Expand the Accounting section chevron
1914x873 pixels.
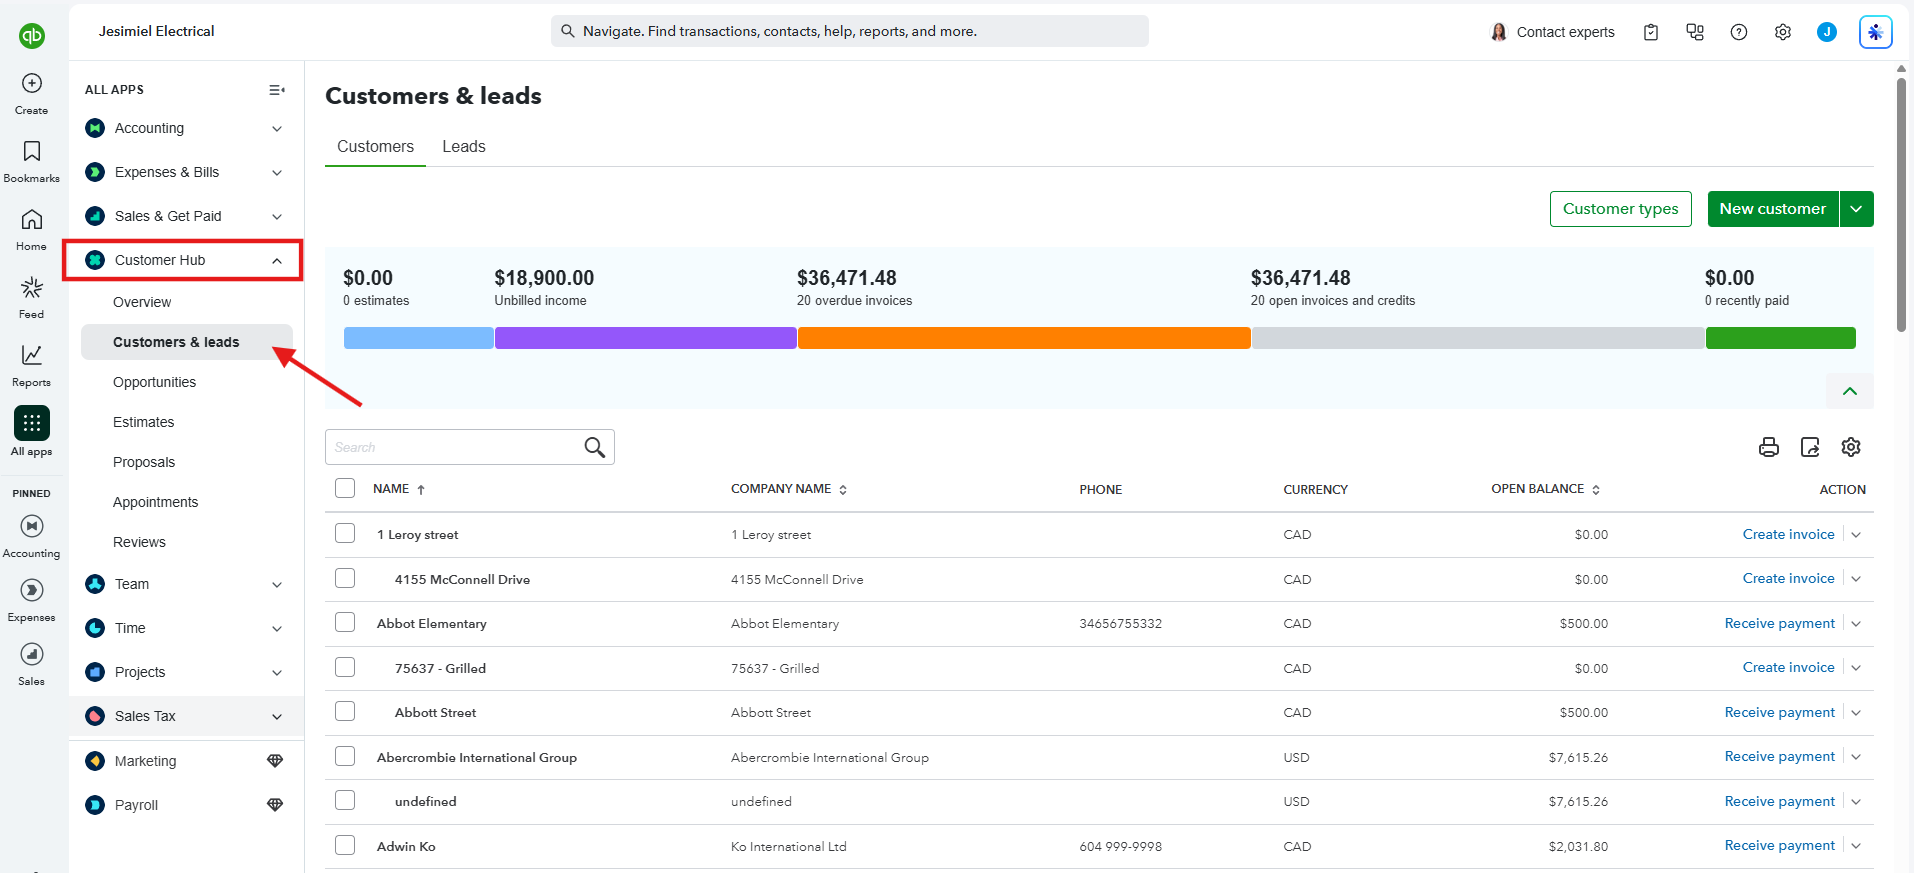pyautogui.click(x=277, y=128)
